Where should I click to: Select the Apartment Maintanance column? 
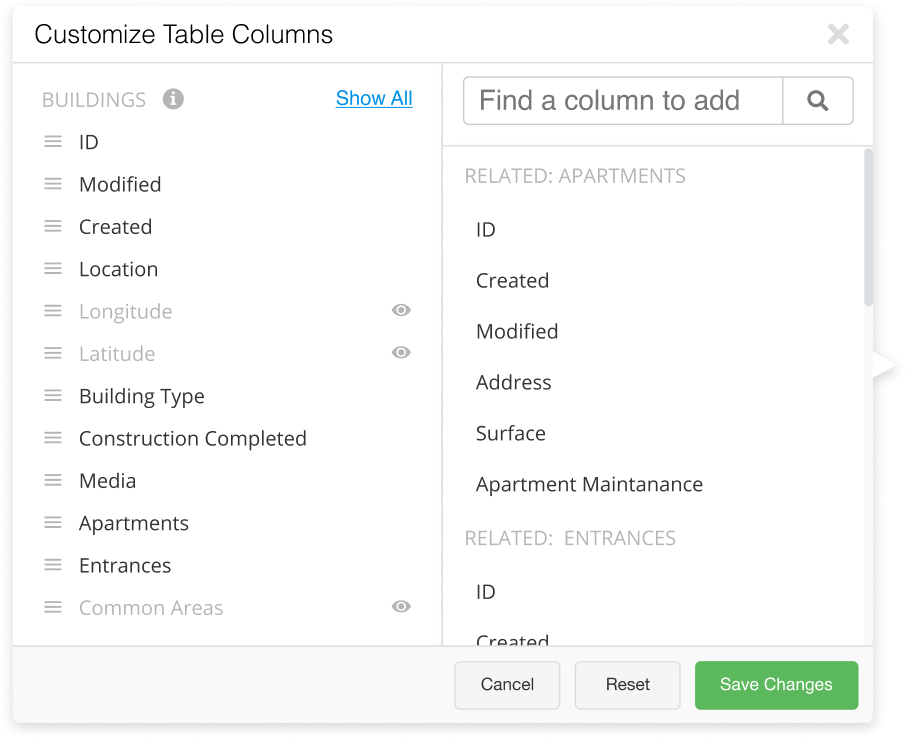588,483
